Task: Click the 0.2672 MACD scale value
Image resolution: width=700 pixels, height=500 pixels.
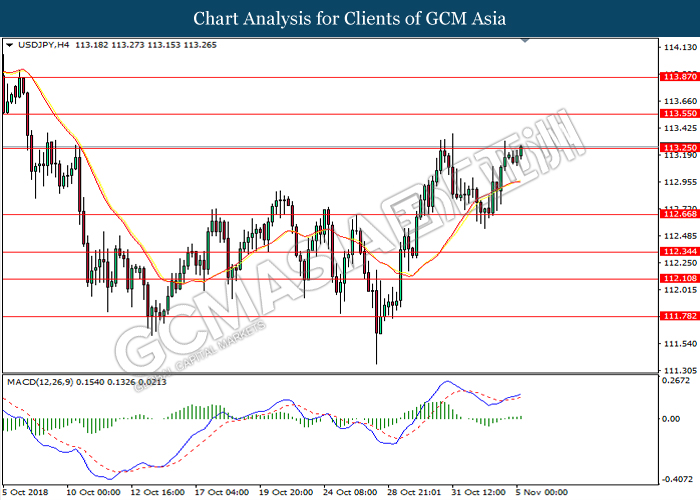Action: (676, 380)
